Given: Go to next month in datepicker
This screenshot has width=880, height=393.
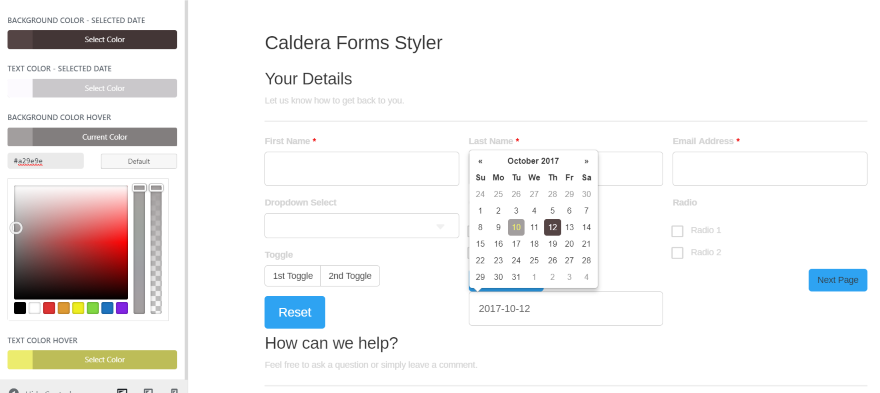Looking at the screenshot, I should (586, 161).
